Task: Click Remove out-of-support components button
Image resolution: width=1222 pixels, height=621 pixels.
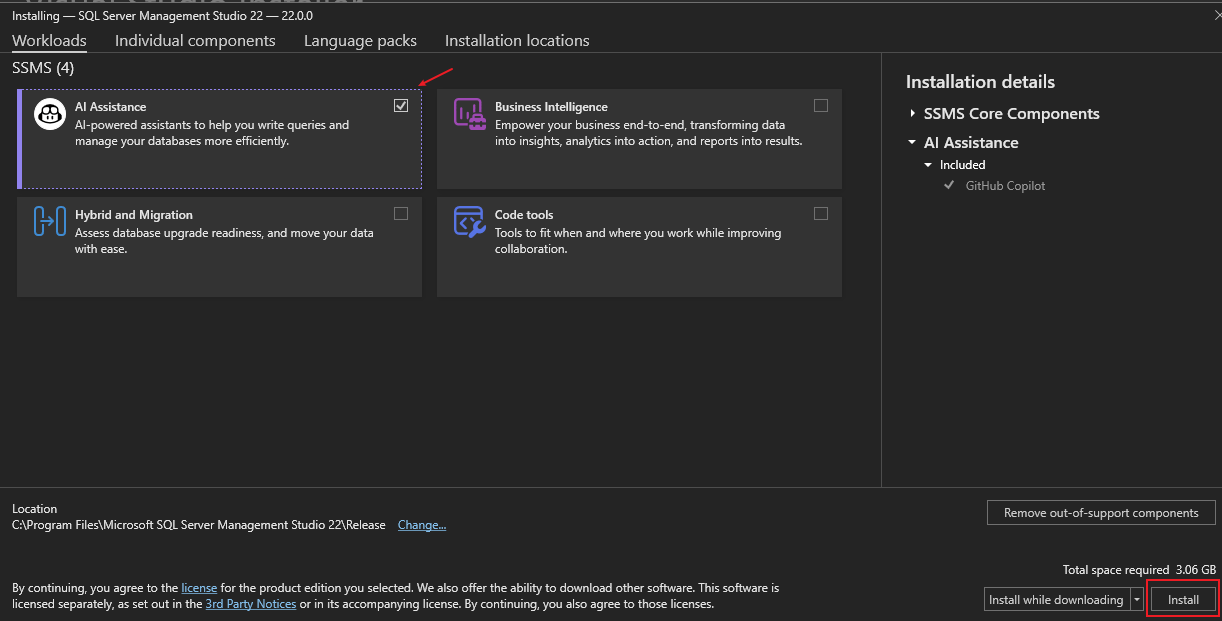Action: (1101, 513)
